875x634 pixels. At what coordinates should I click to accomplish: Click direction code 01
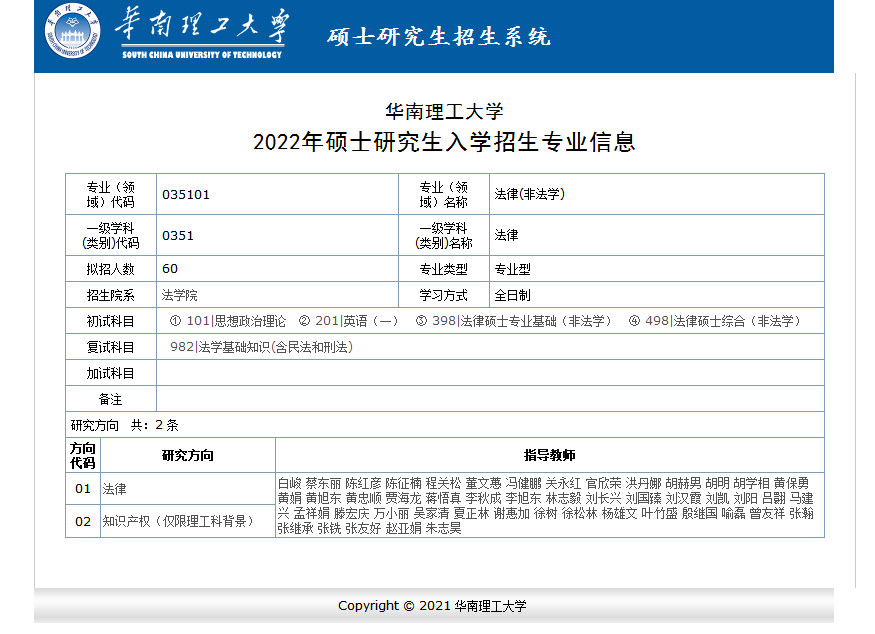coord(83,489)
